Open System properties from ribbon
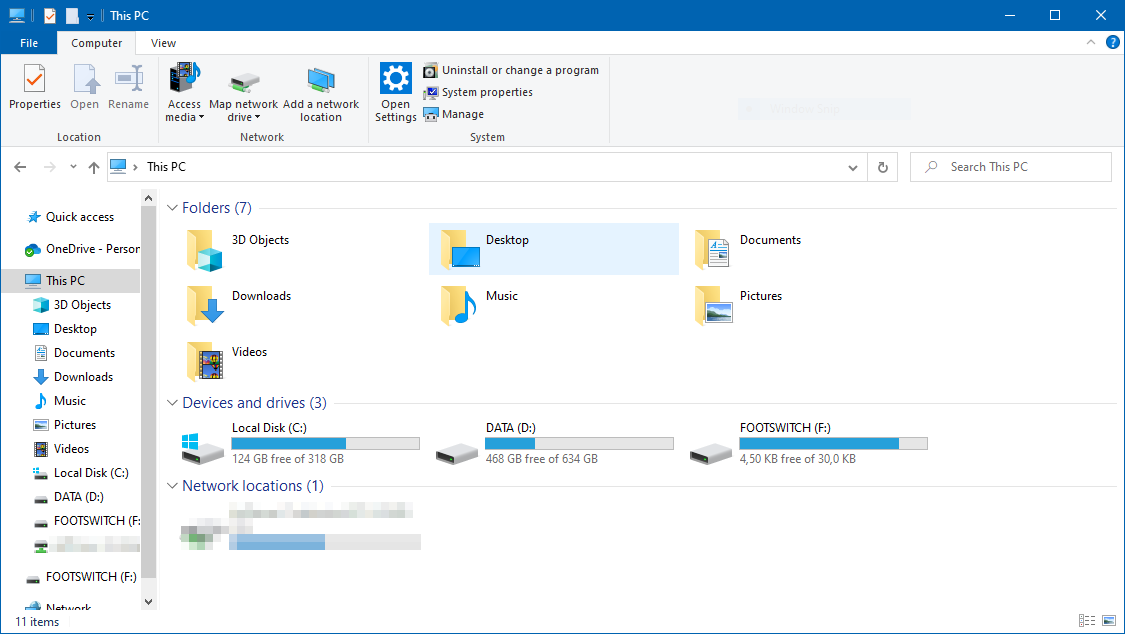The width and height of the screenshot is (1125, 634). tap(478, 93)
